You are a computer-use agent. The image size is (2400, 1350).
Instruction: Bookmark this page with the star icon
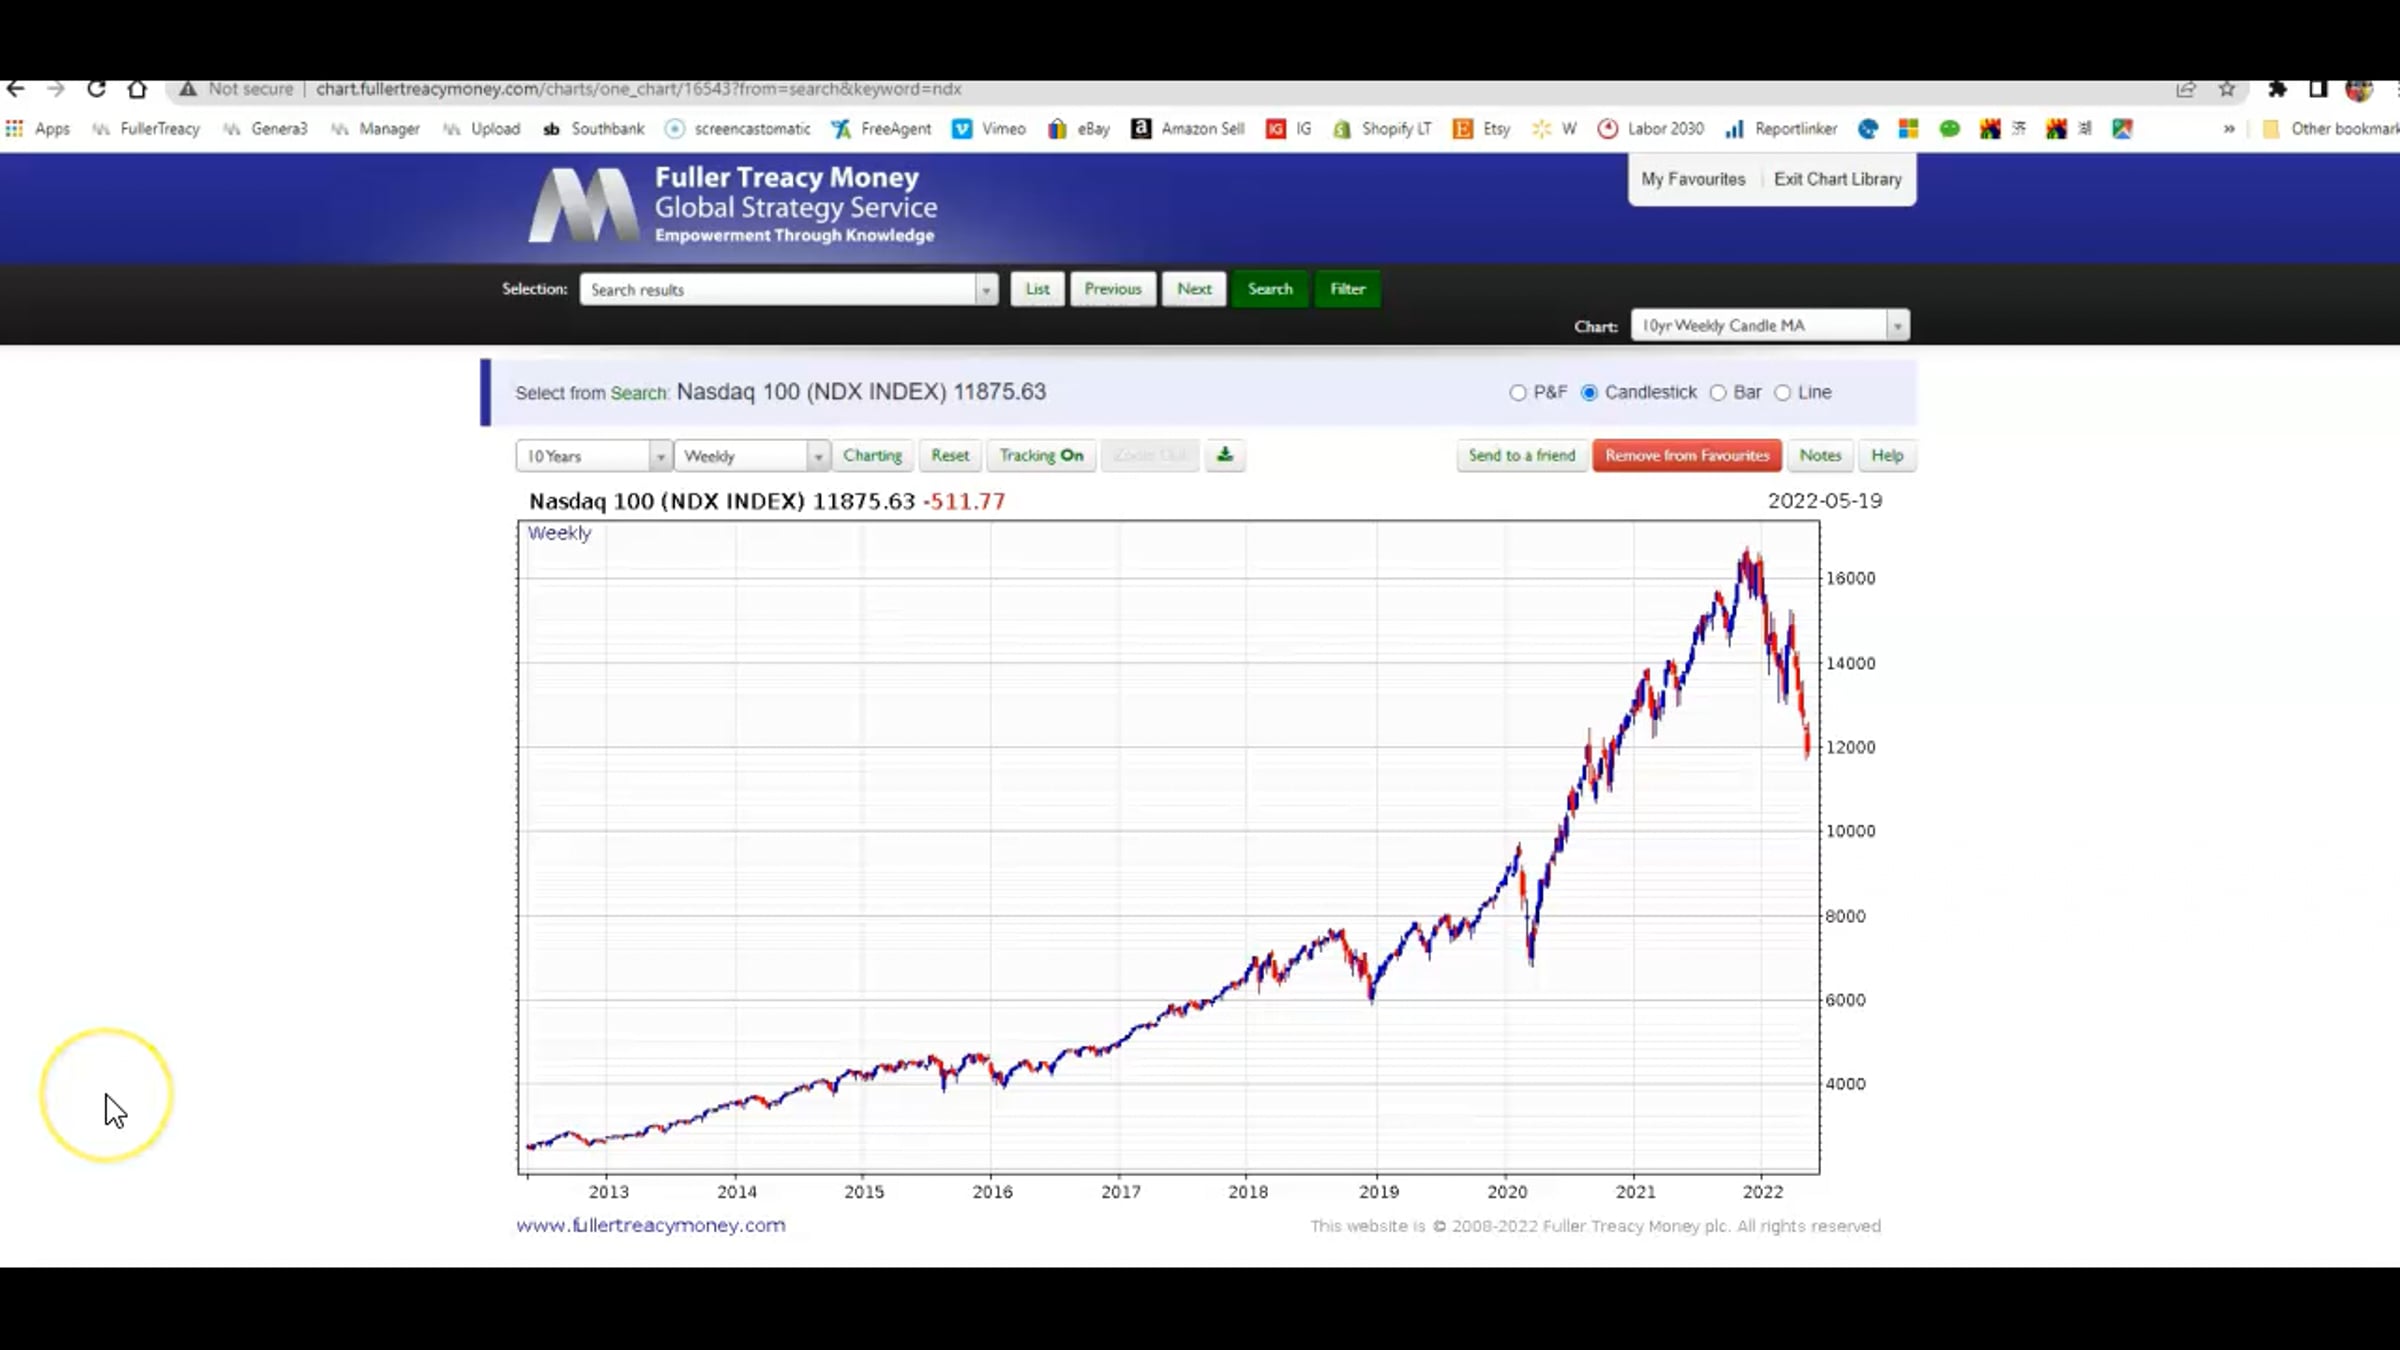tap(2227, 89)
